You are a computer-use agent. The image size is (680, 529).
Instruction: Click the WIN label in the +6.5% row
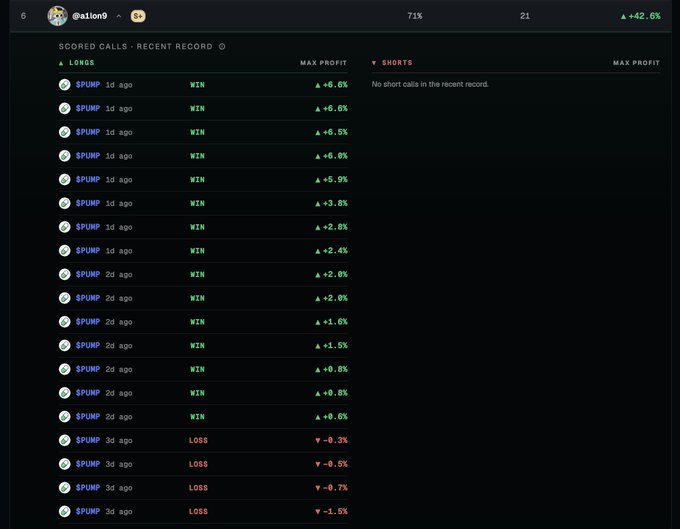(197, 132)
